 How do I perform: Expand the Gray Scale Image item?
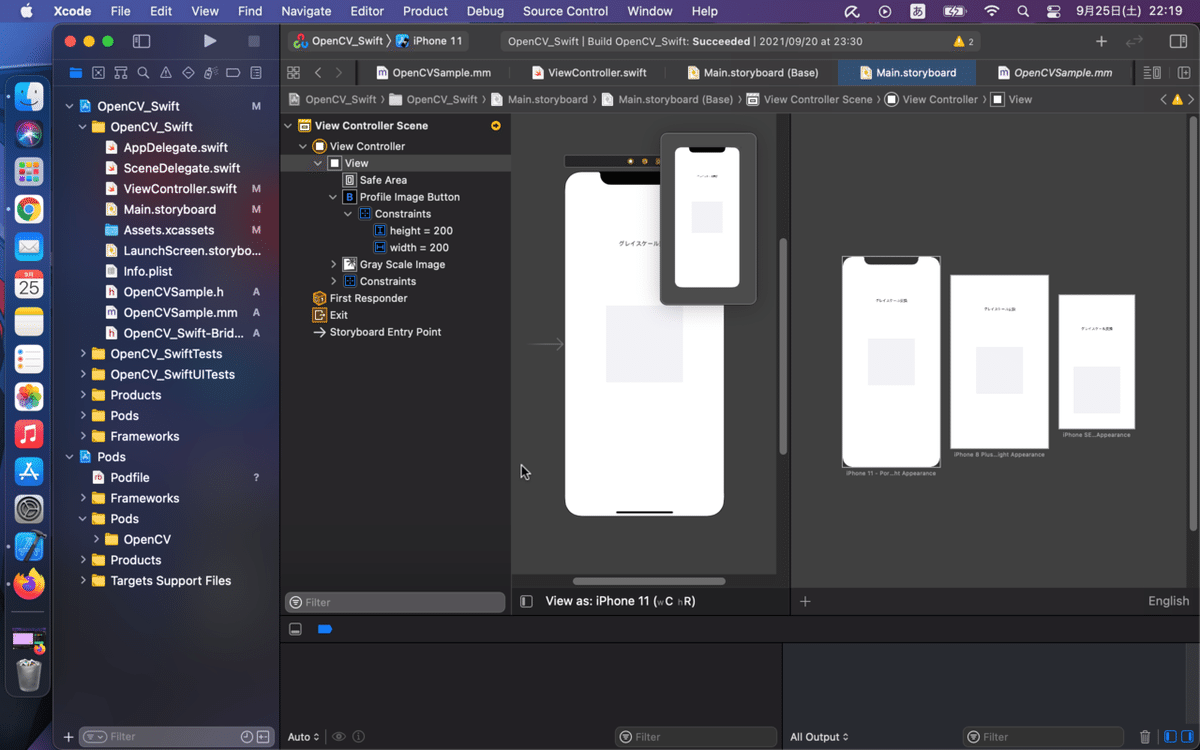point(334,265)
